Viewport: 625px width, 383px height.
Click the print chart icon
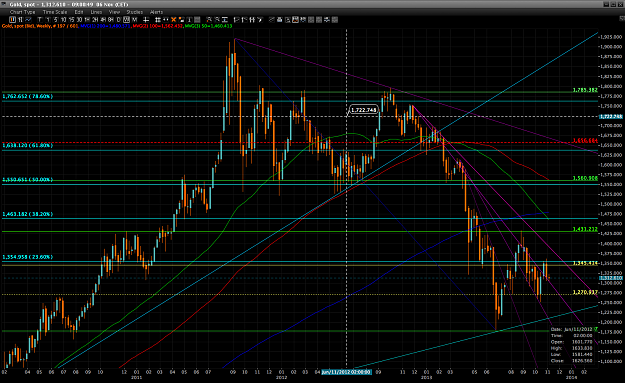(279, 20)
